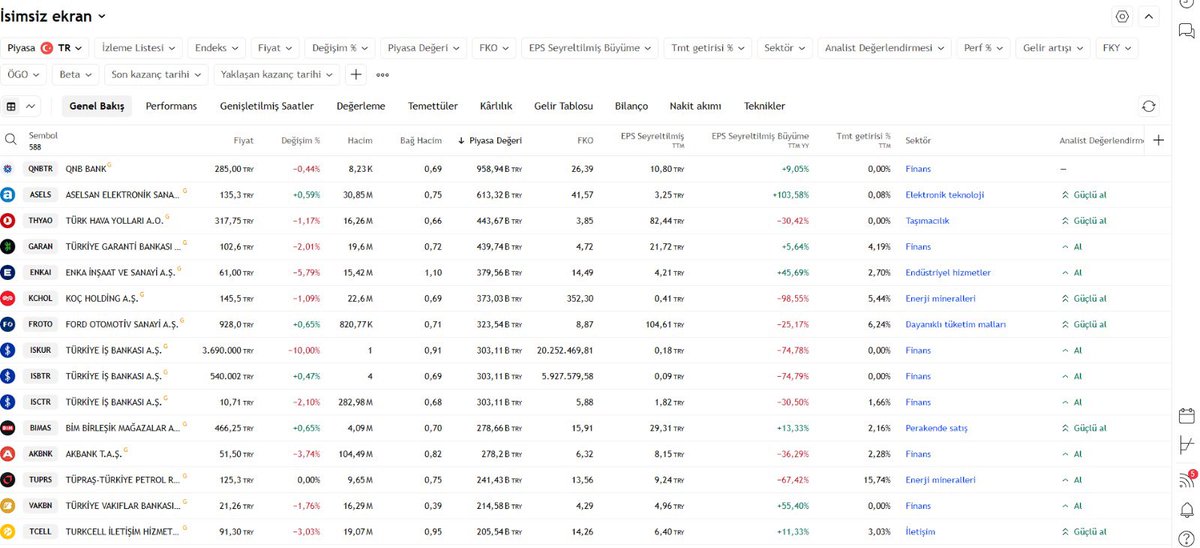1200x548 pixels.
Task: Click the refresh screener icon
Action: 1149,106
